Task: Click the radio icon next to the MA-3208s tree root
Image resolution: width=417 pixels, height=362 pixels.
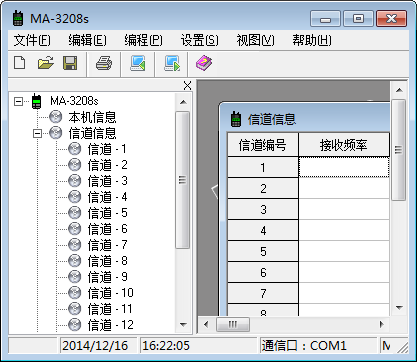Action: coord(36,101)
